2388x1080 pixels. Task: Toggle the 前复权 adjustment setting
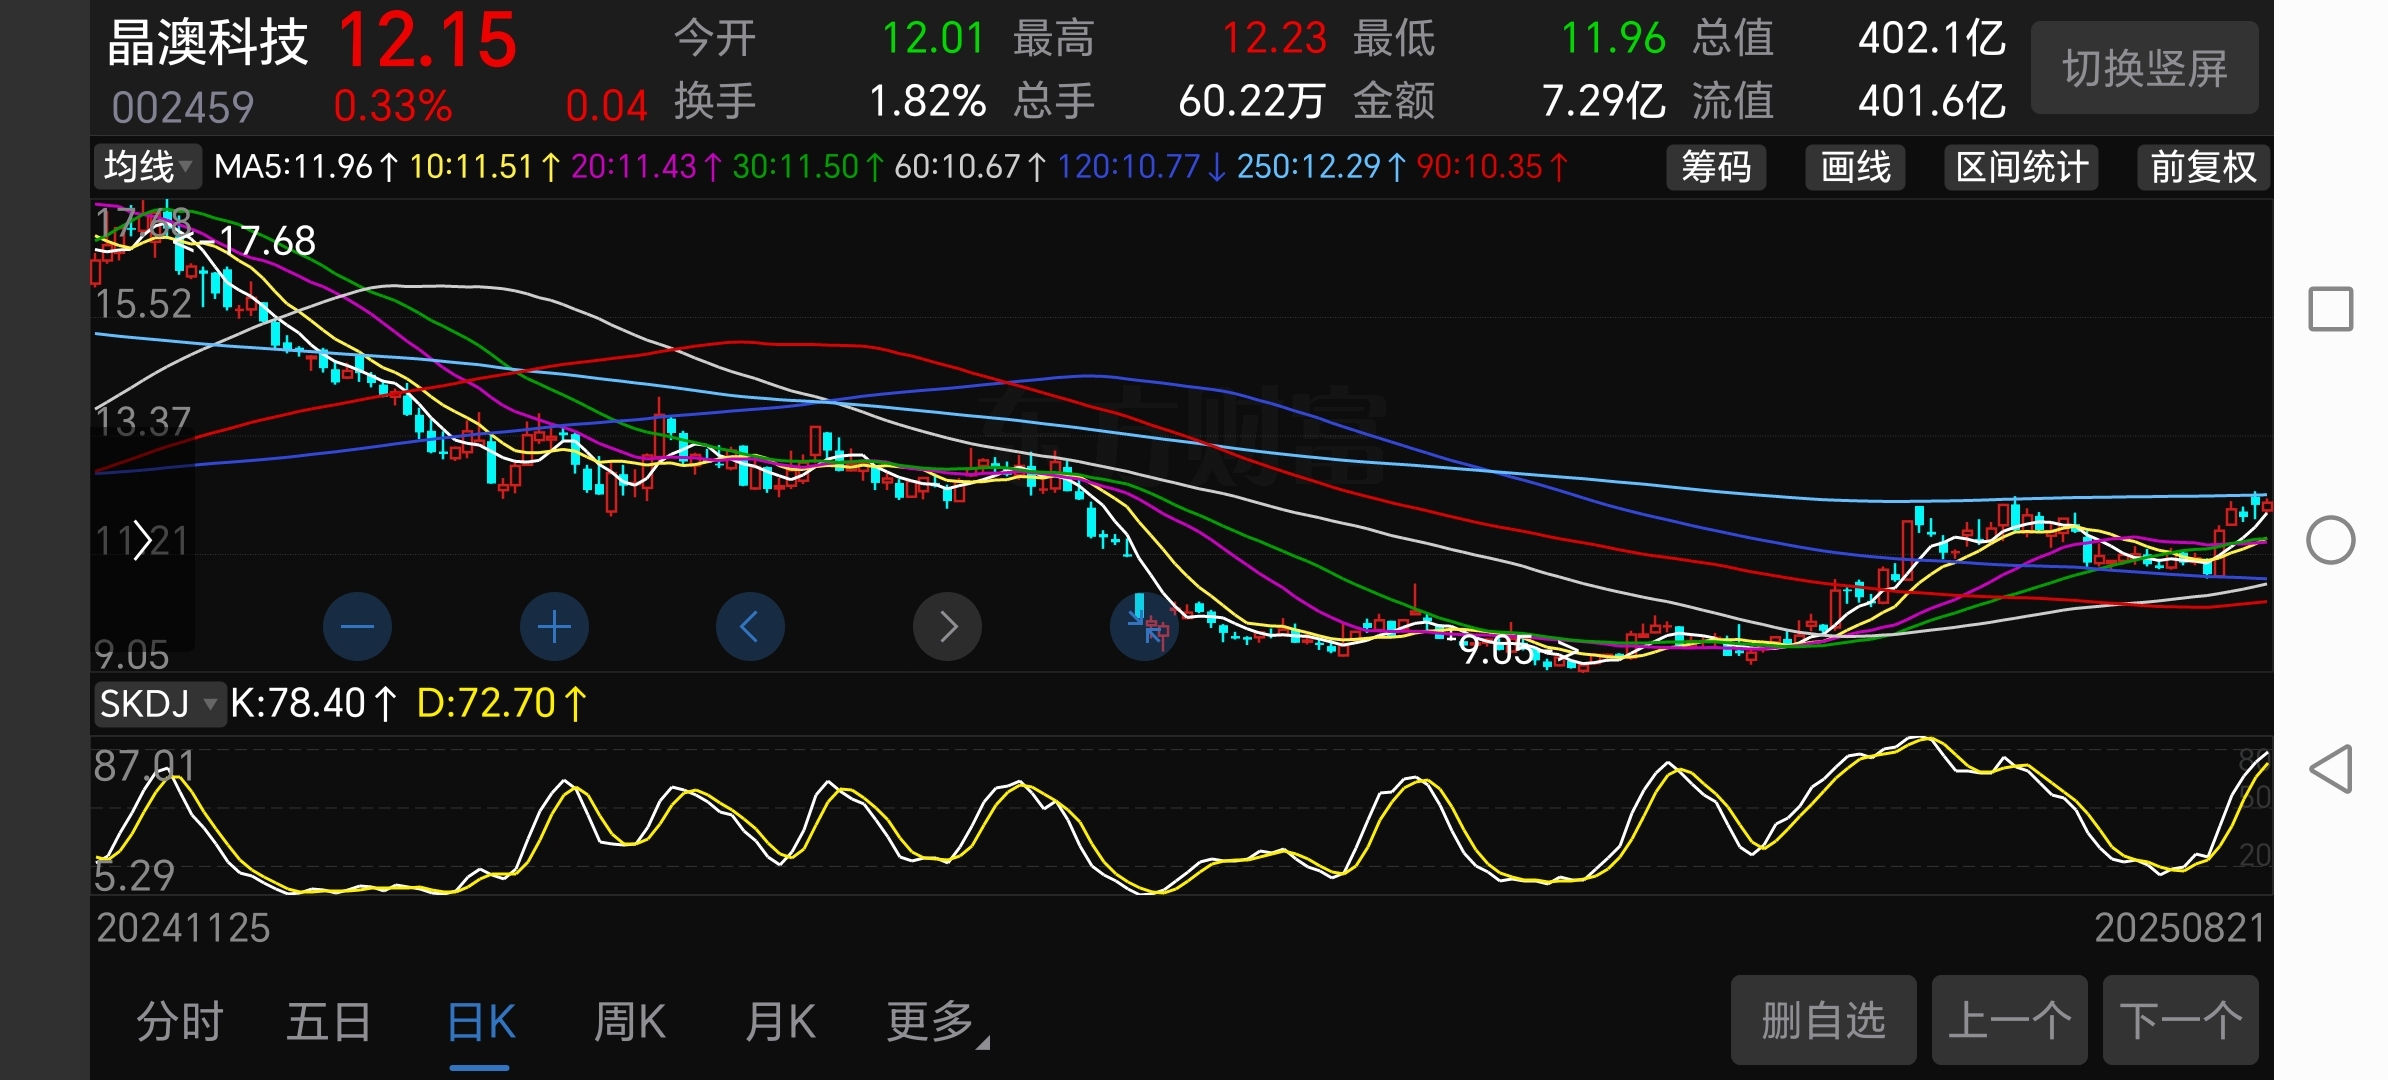click(2203, 167)
